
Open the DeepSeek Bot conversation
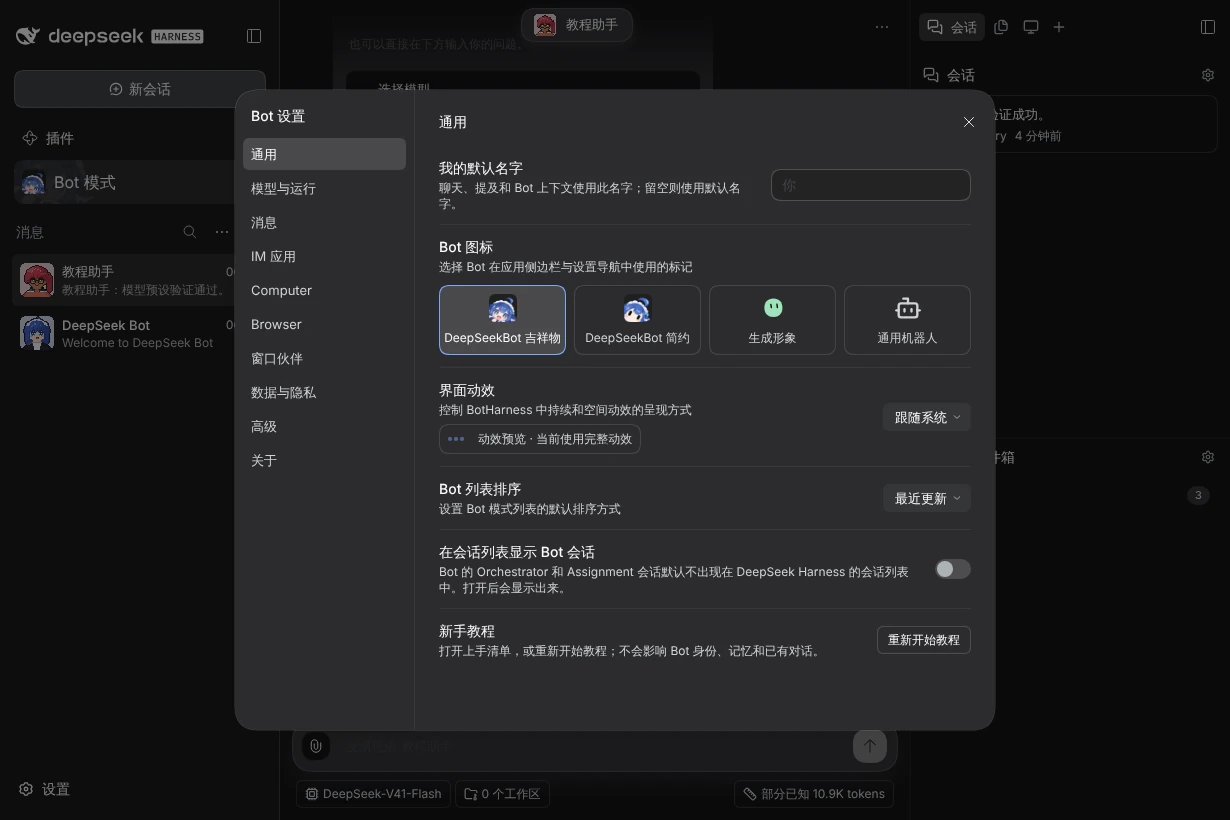125,333
